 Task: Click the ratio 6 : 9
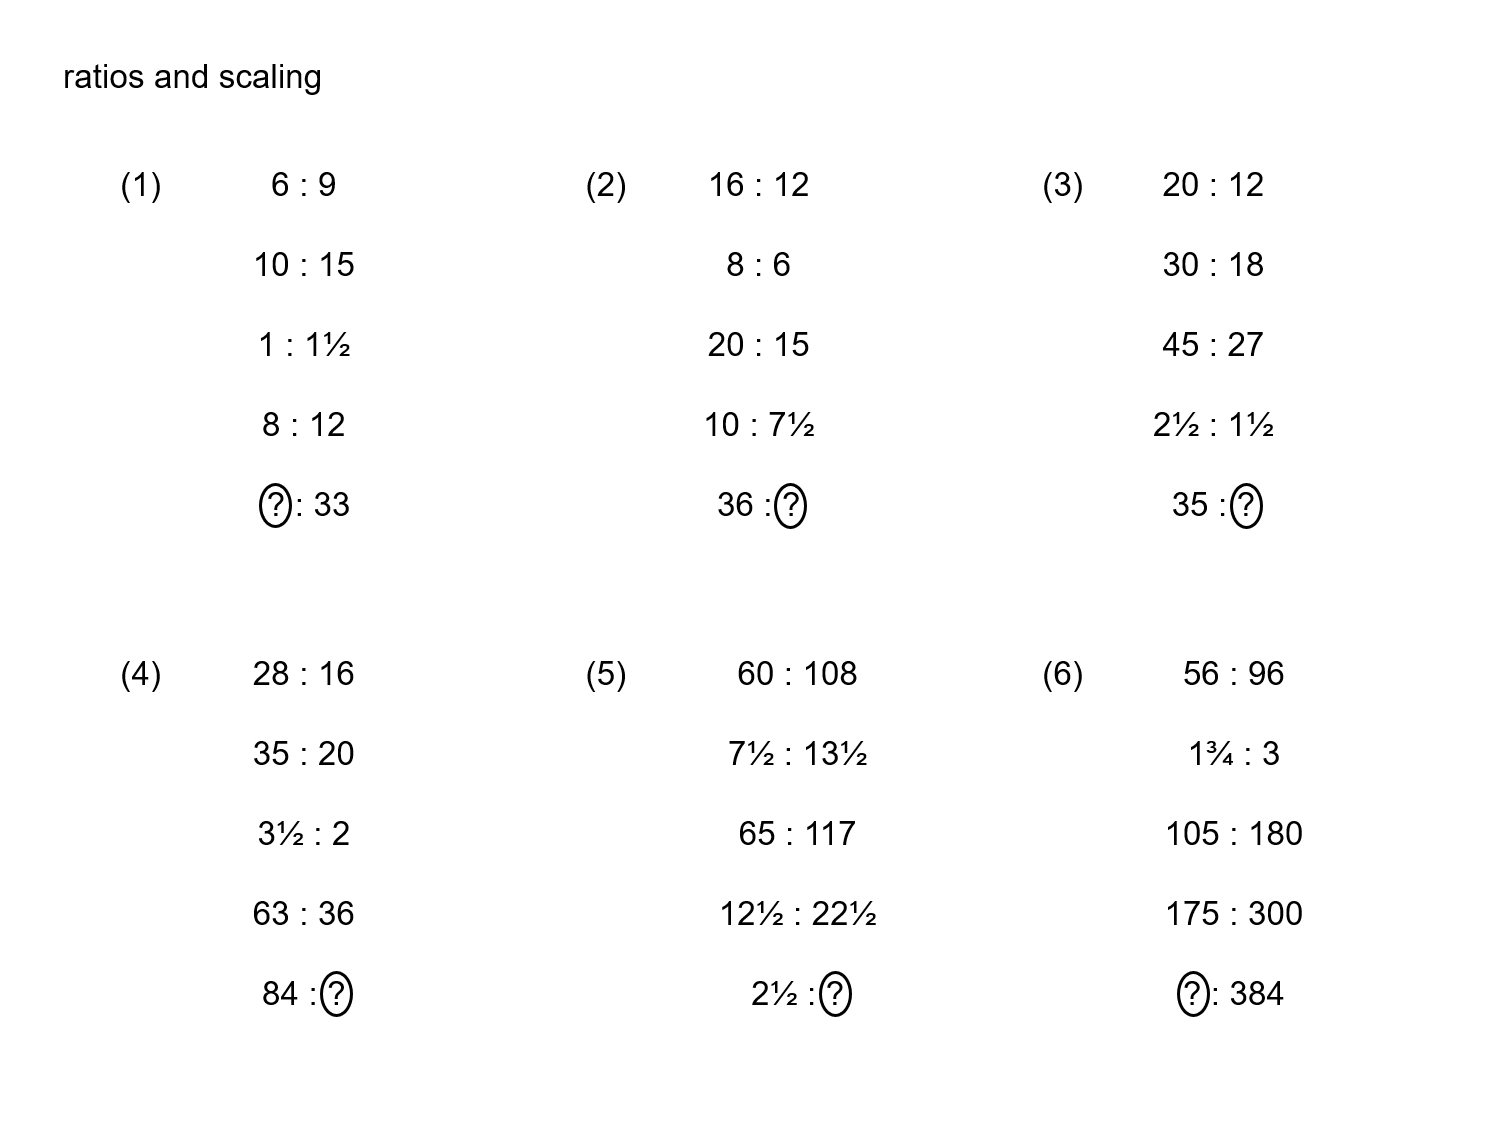pyautogui.click(x=303, y=185)
